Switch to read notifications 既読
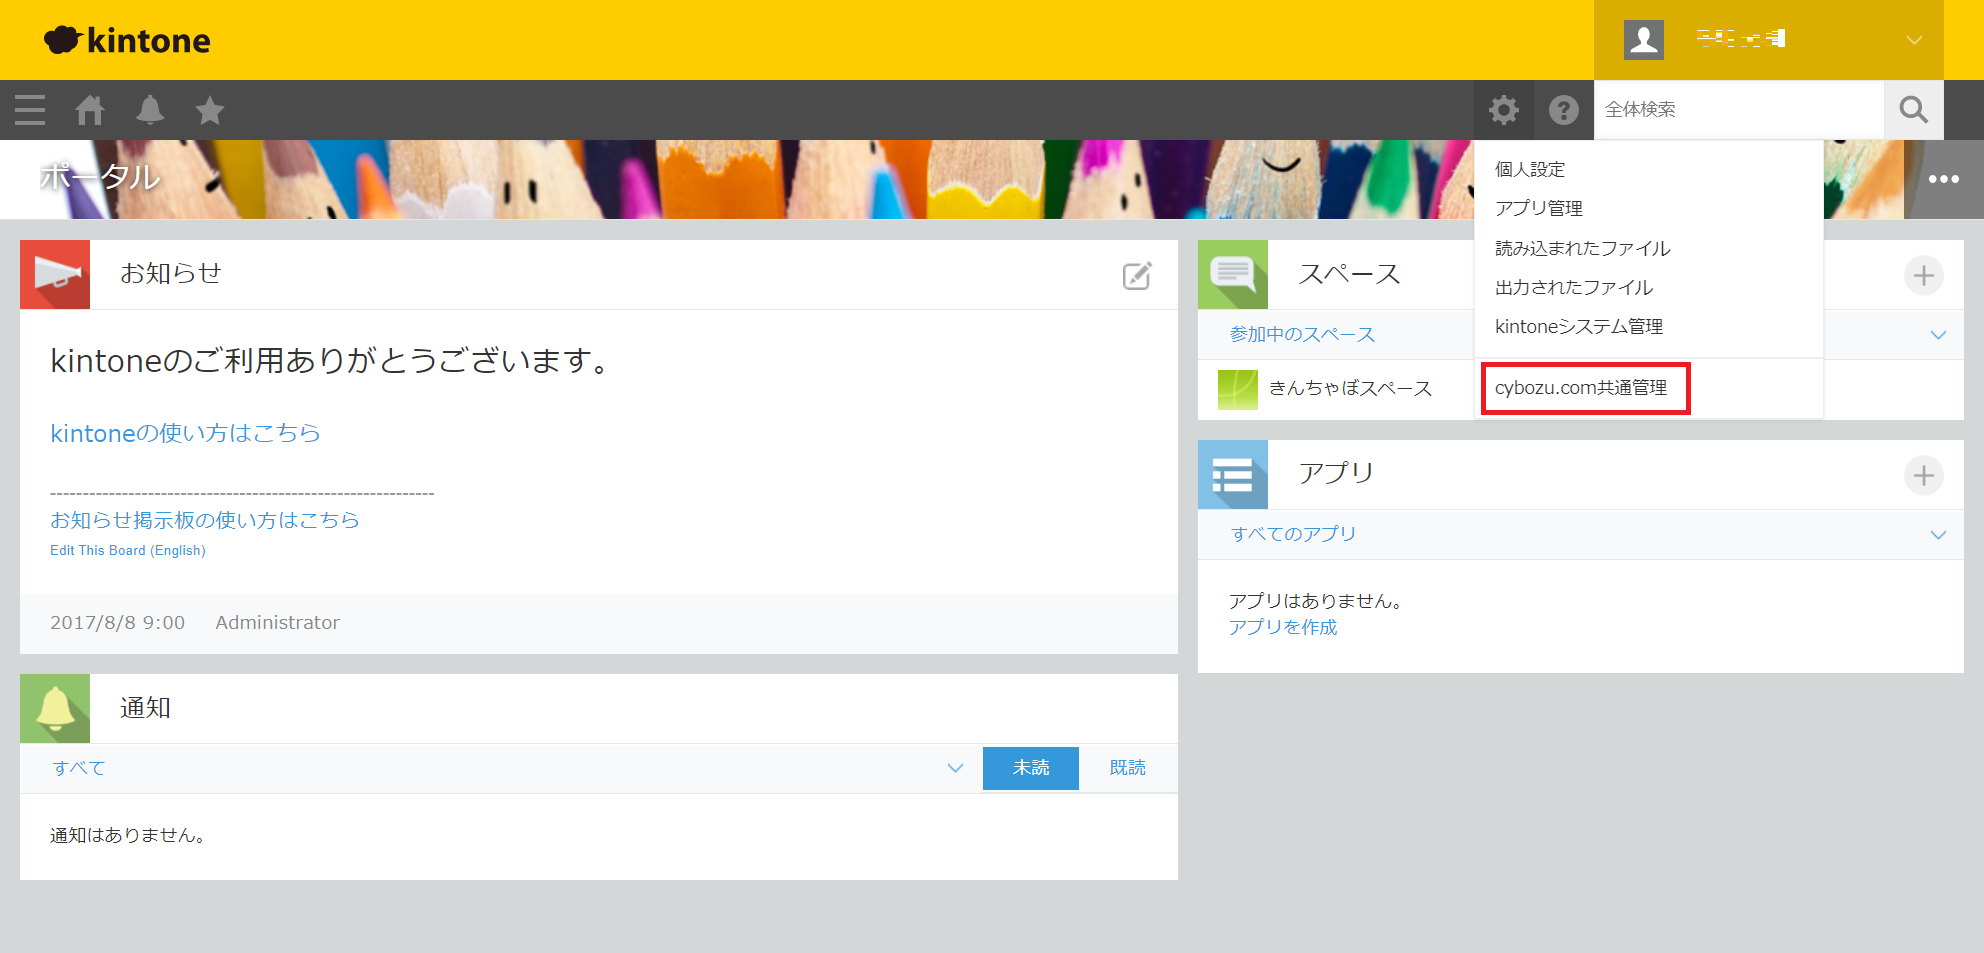Viewport: 1984px width, 953px height. (1127, 768)
